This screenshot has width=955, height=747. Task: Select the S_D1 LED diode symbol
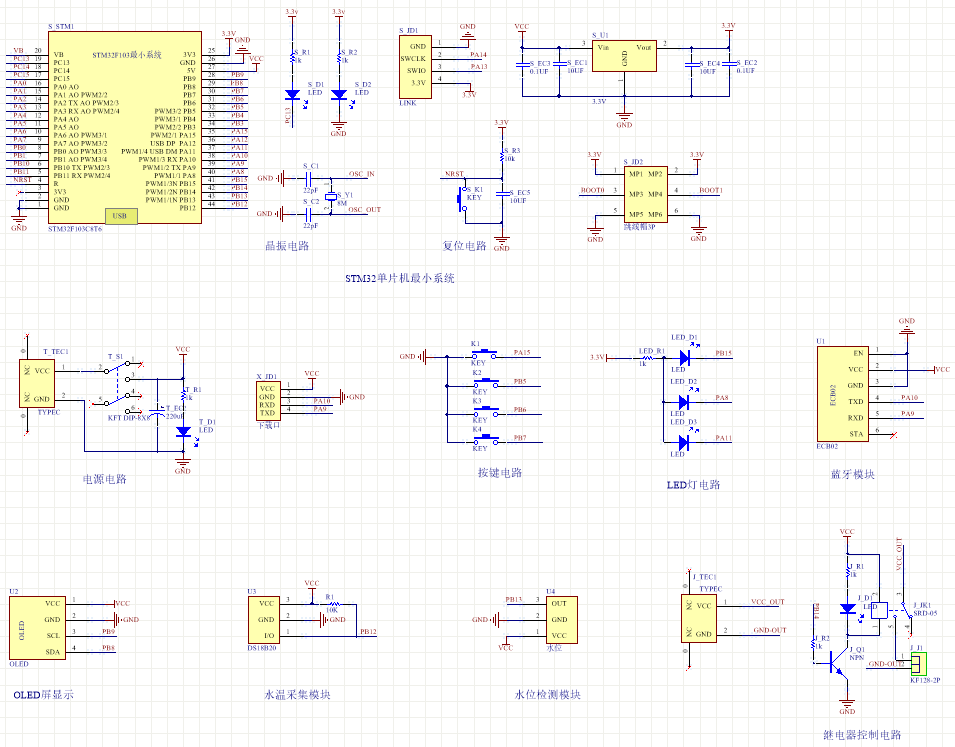(293, 94)
